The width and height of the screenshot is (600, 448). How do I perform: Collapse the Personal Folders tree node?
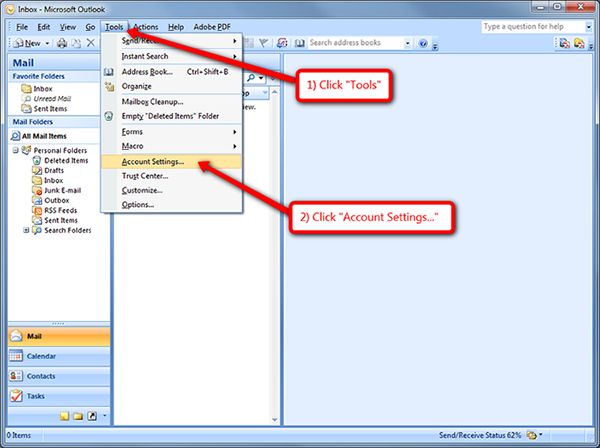[15, 150]
